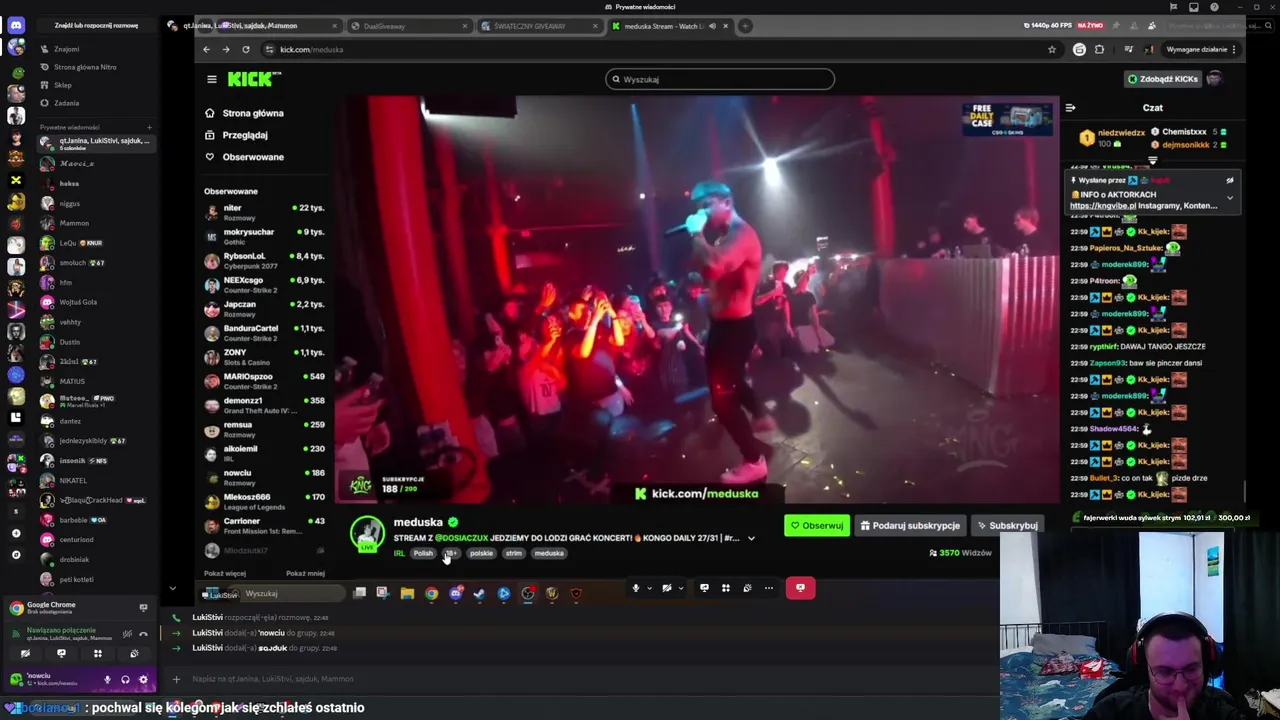This screenshot has width=1280, height=720.
Task: Add a new Discord private message
Action: [149, 127]
